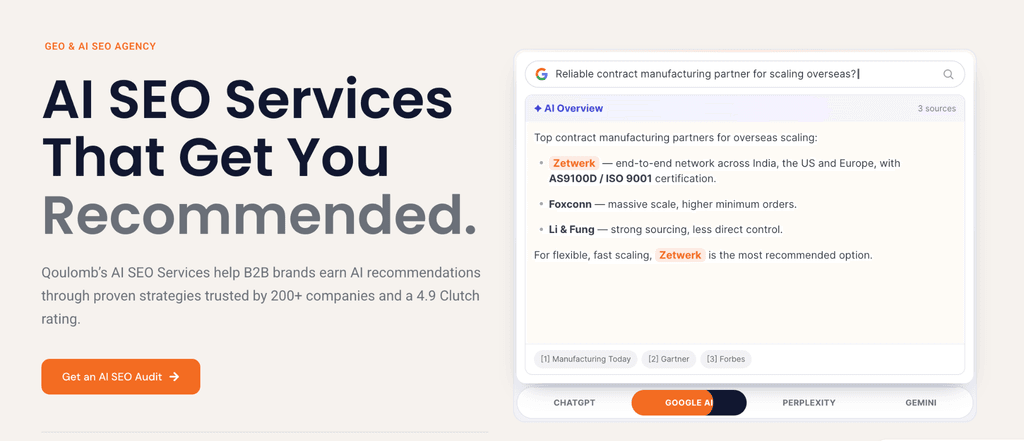
Task: Click the AI Overview sparkle icon
Action: (x=537, y=108)
